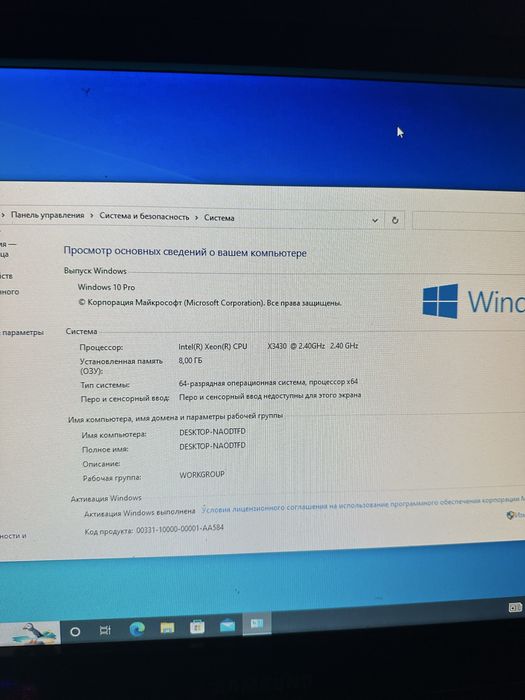Screen dimensions: 525x700
Task: Click the system tray icon at the taskbar's right edge
Action: [x=515, y=607]
